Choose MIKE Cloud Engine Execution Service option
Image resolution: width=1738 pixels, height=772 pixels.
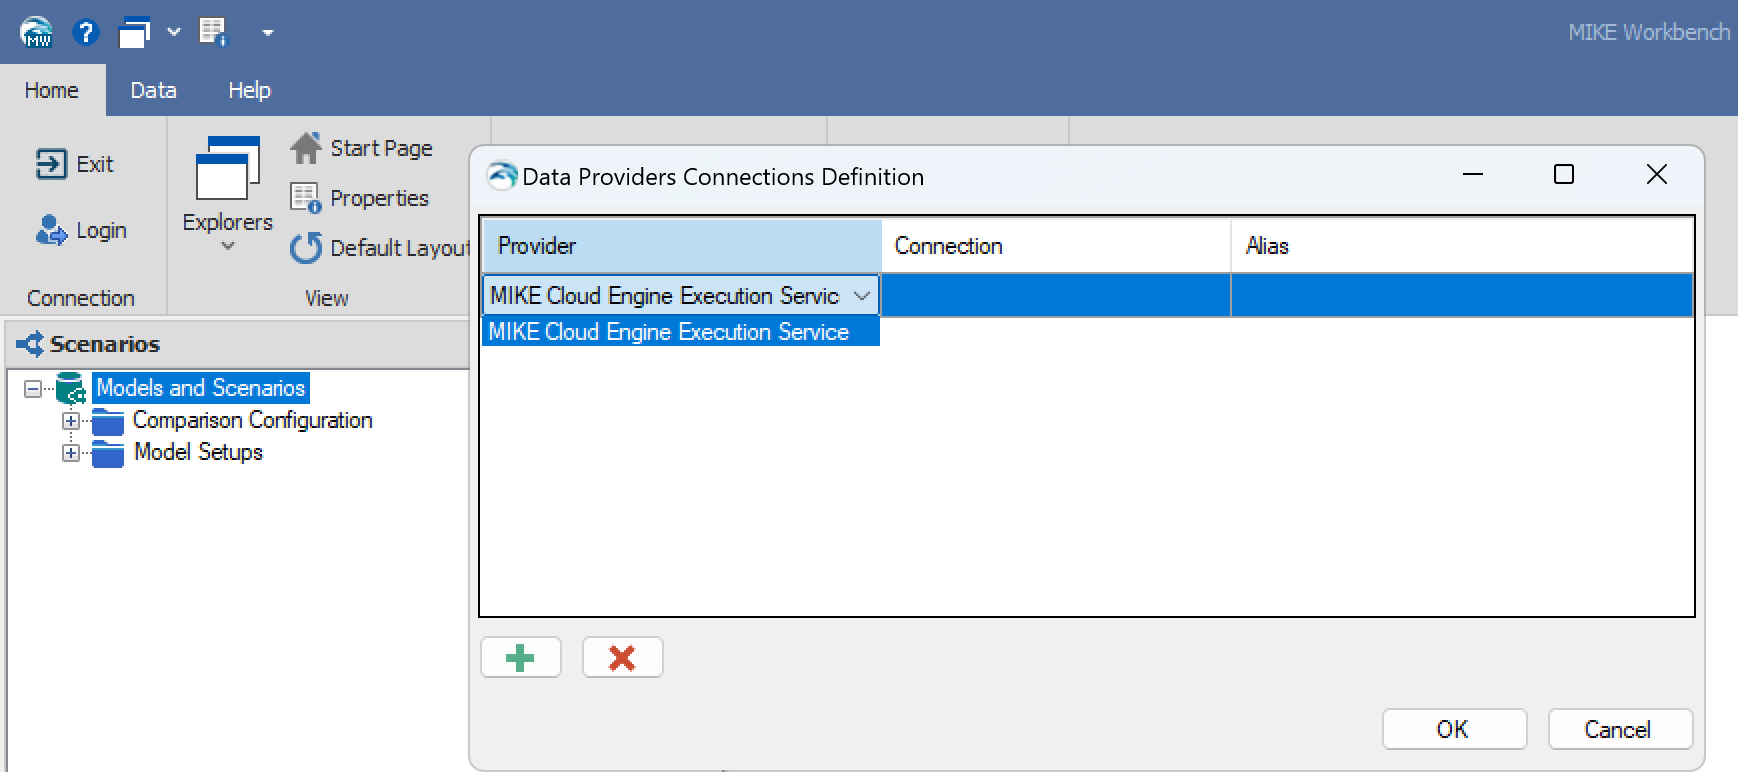click(x=681, y=332)
